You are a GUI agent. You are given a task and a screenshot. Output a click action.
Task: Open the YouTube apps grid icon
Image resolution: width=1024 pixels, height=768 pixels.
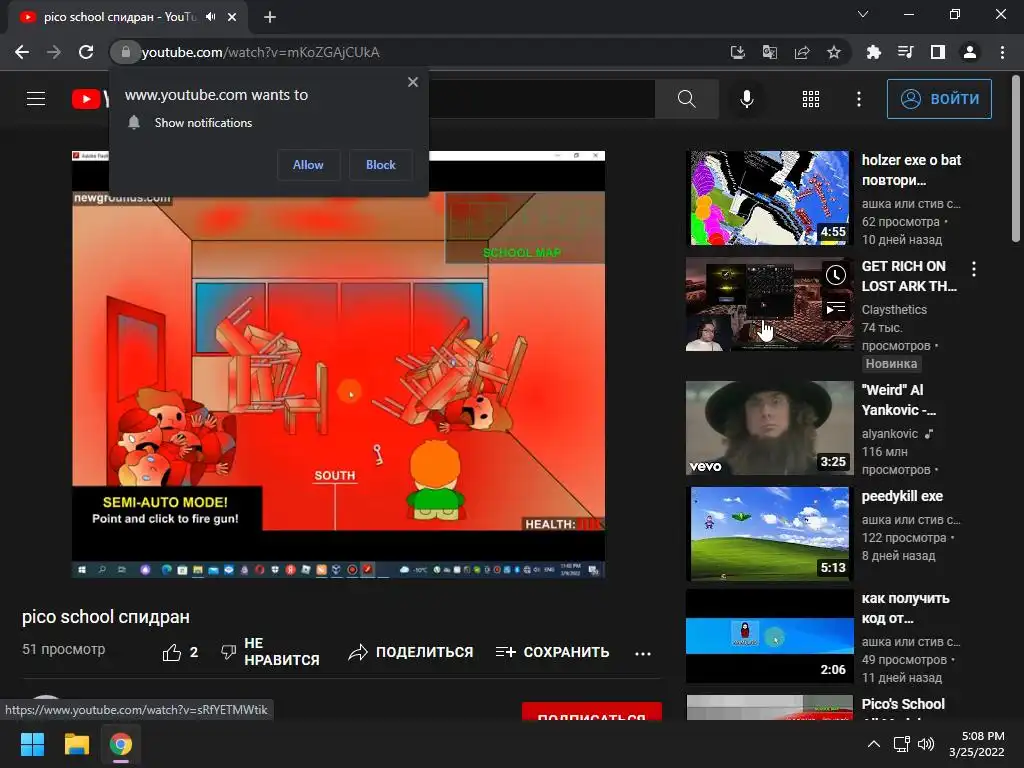tap(810, 99)
